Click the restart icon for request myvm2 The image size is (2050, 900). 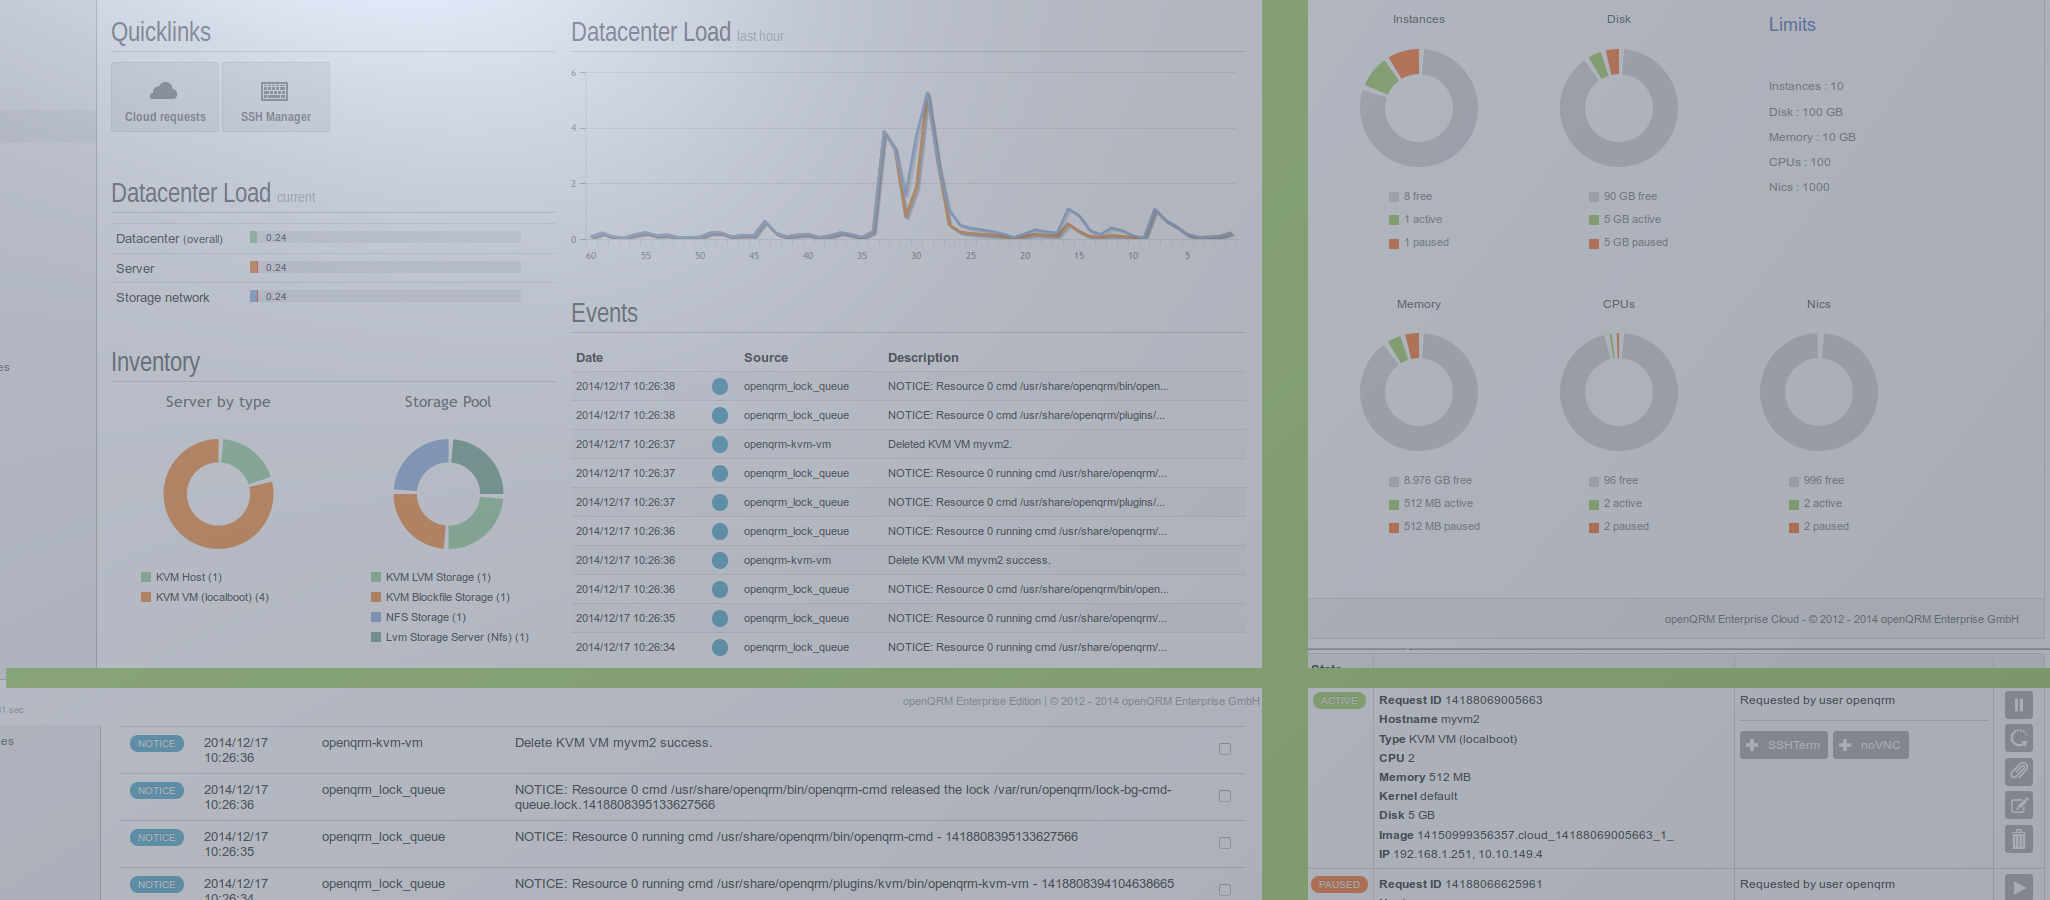click(2018, 738)
